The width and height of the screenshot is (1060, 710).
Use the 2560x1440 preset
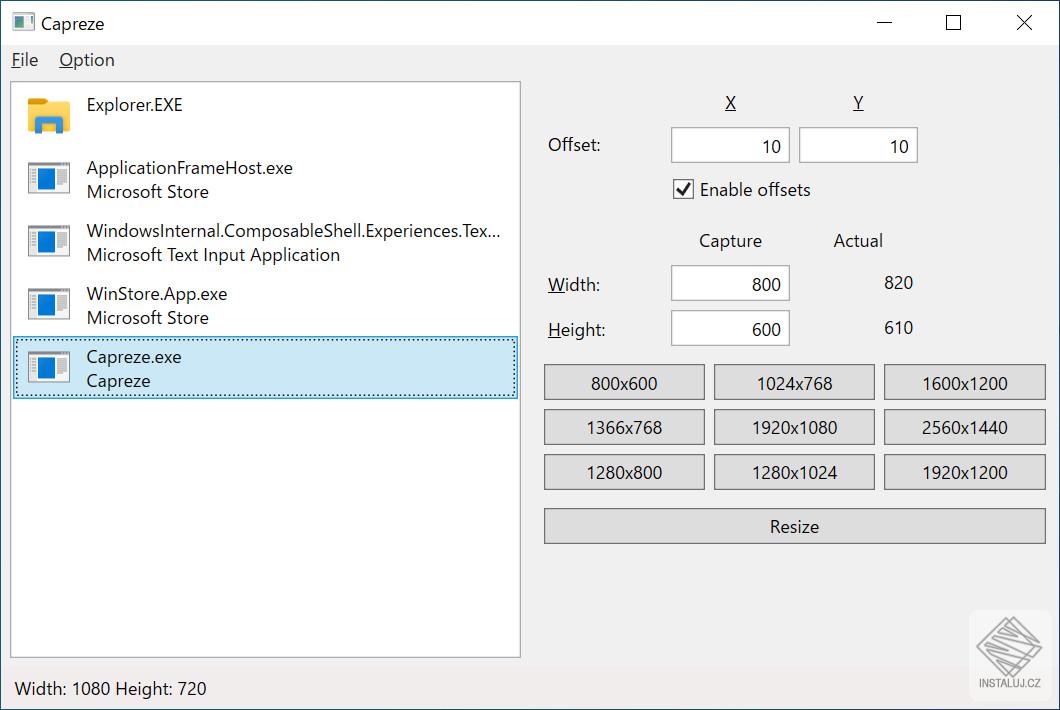(x=965, y=427)
